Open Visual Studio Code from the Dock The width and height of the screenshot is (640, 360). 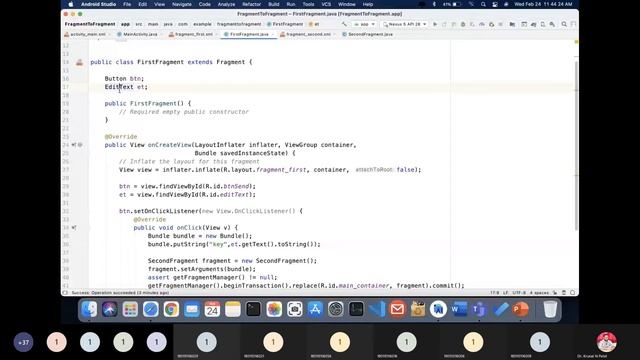click(x=377, y=309)
